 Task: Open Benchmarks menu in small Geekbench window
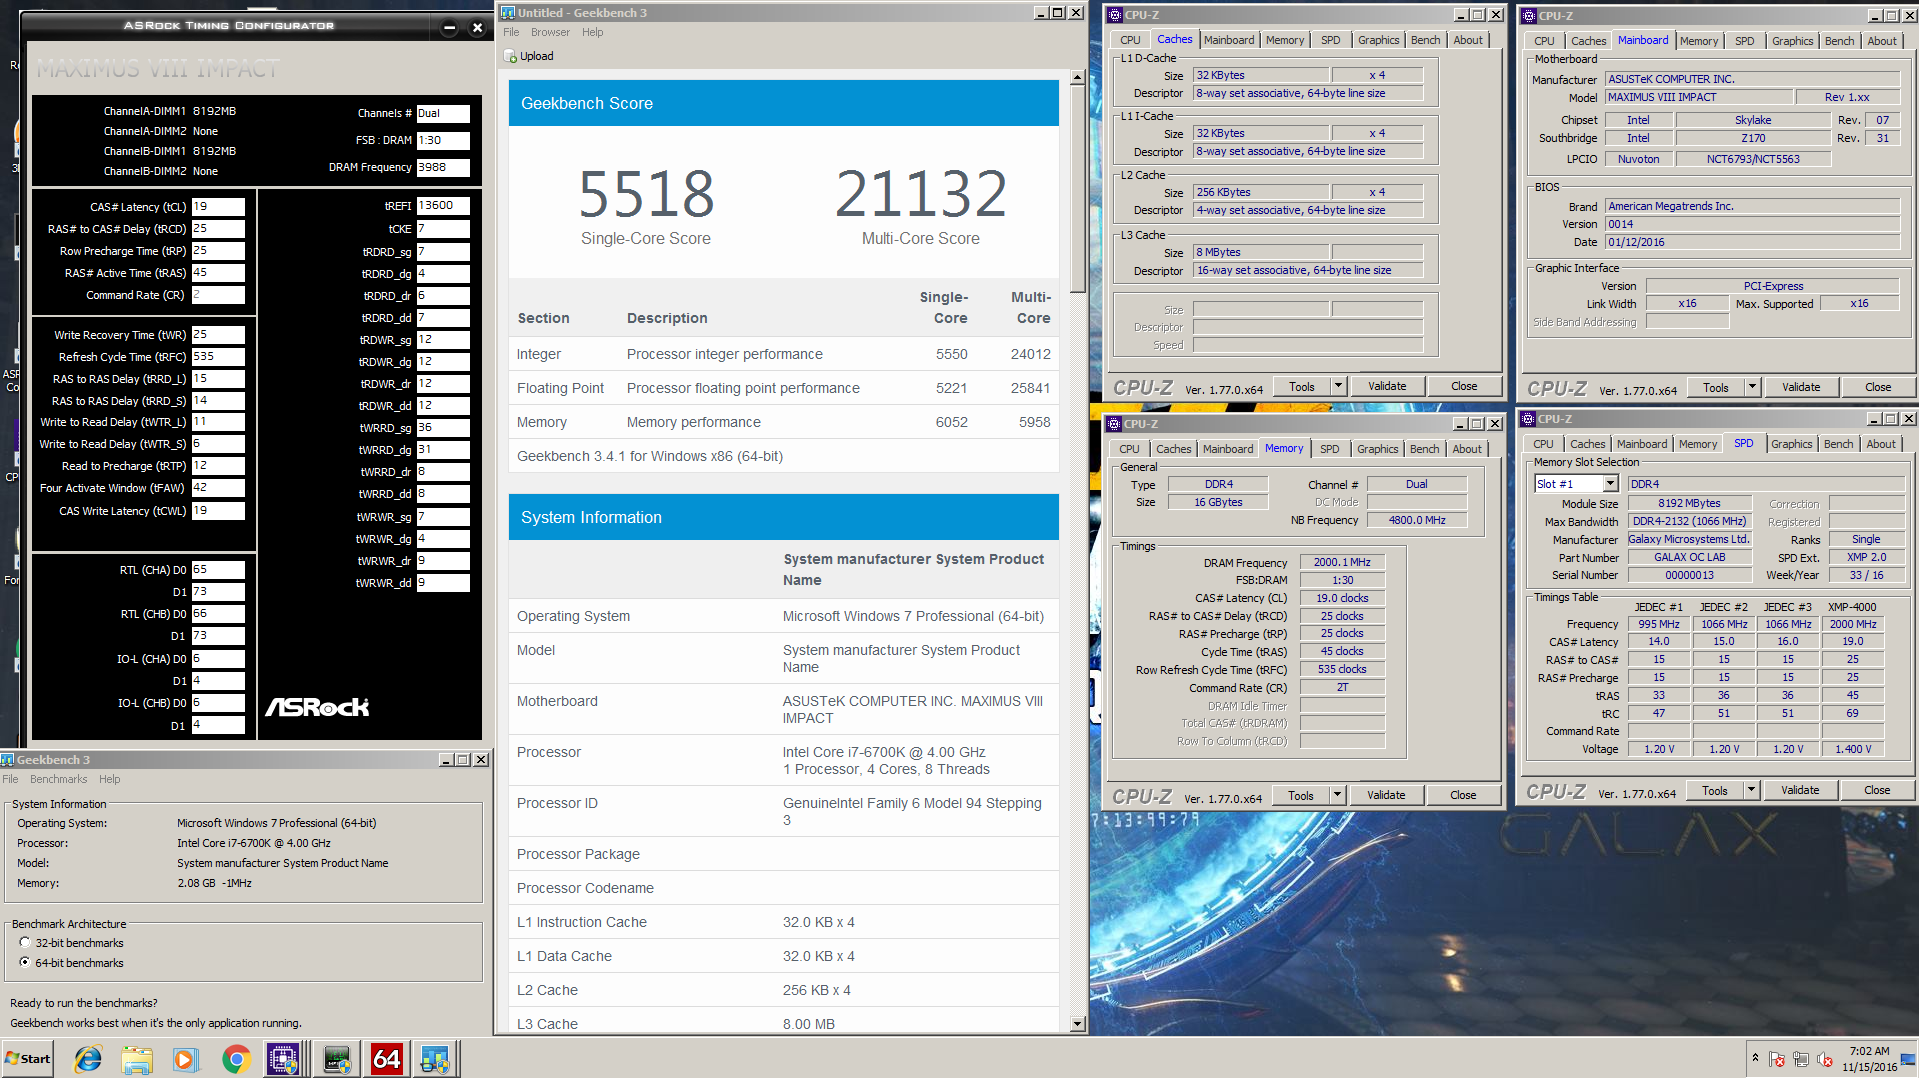tap(58, 779)
